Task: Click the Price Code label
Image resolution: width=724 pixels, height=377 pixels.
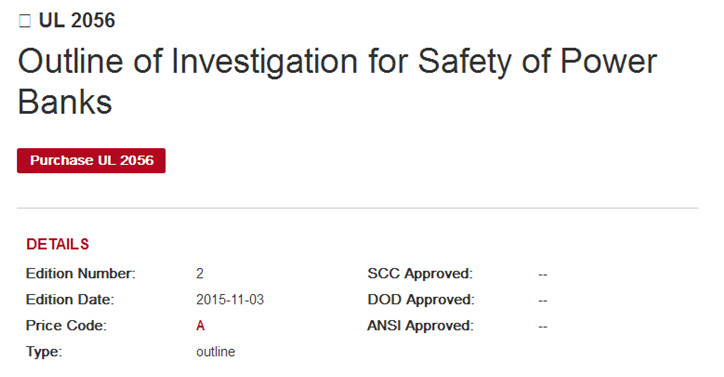Action: (x=66, y=326)
